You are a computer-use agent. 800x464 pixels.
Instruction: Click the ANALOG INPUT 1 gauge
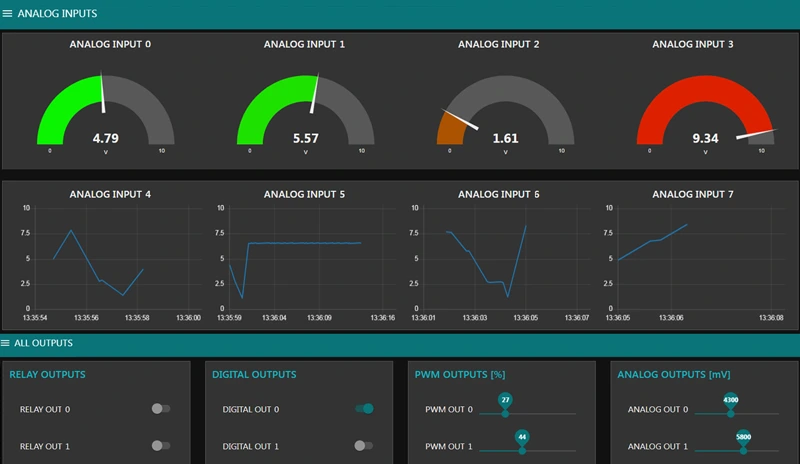click(x=306, y=110)
